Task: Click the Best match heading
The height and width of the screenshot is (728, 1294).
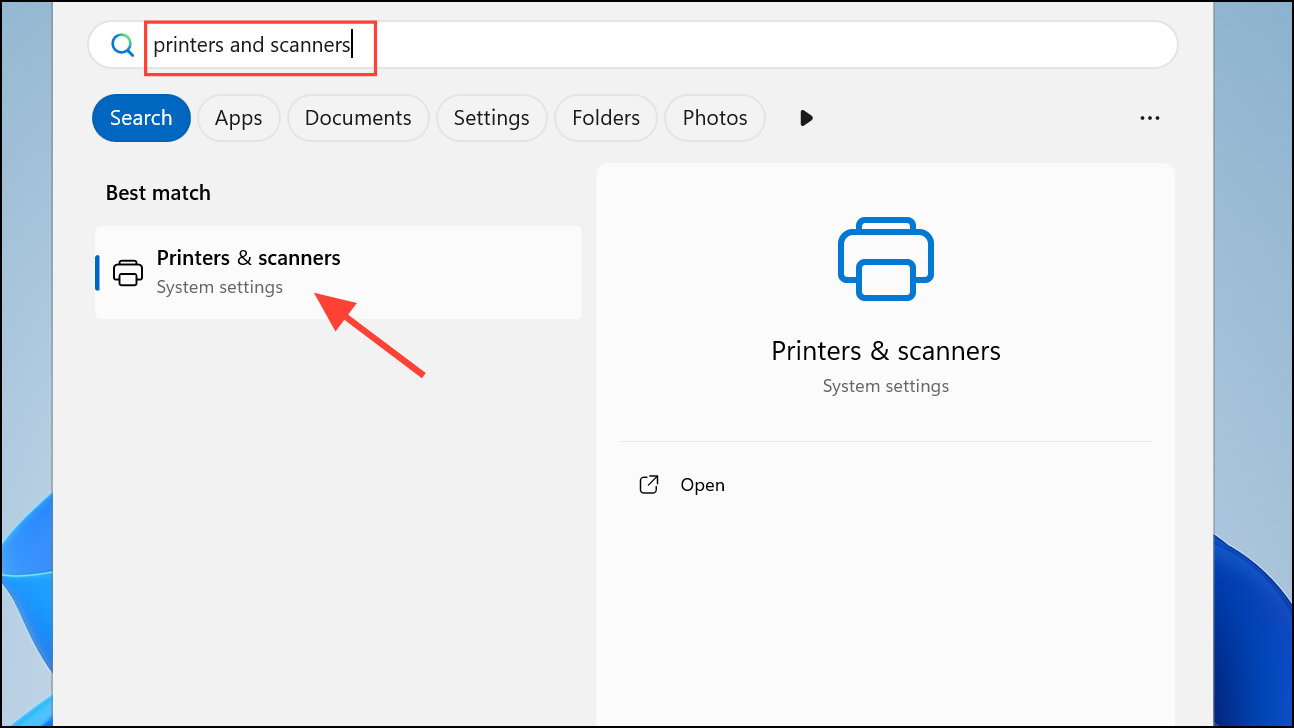Action: click(158, 193)
